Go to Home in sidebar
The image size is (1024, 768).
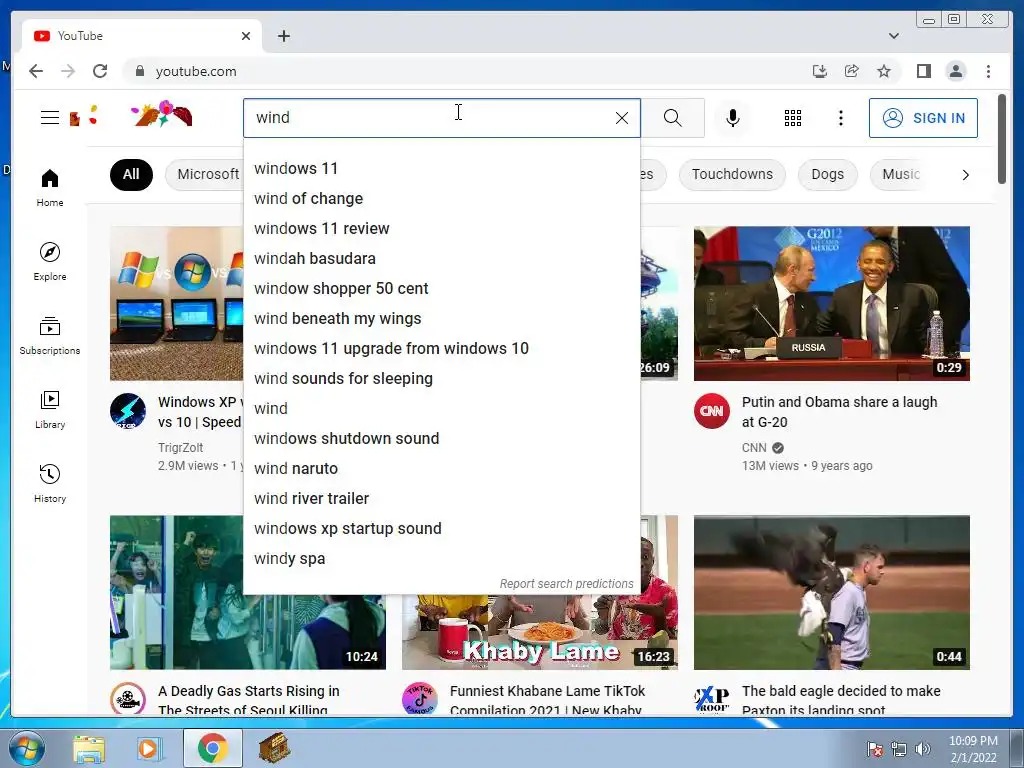50,188
